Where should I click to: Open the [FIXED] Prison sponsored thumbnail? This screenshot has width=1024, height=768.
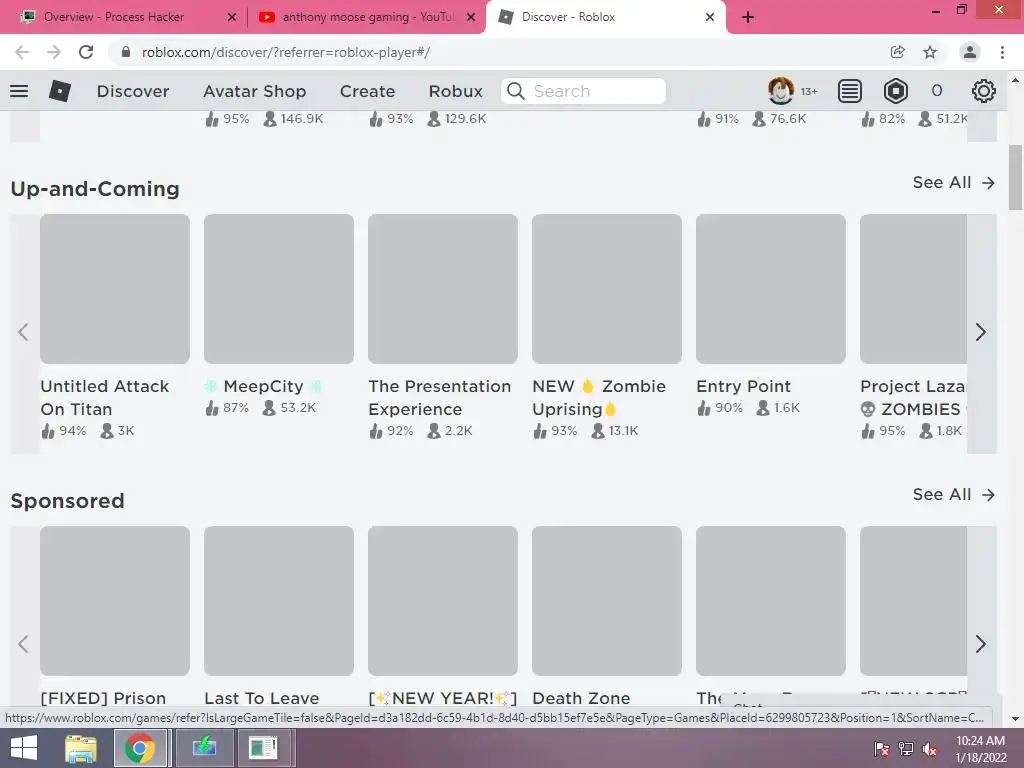[x=115, y=601]
